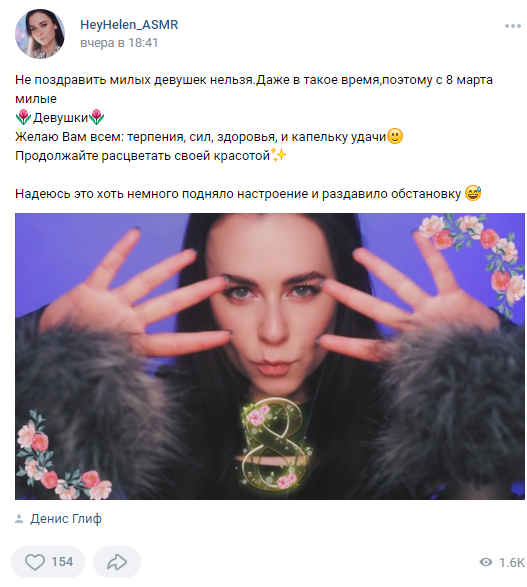This screenshot has width=527, height=587.
Task: Click the sweat-smile emoji ending the post
Action: (473, 193)
